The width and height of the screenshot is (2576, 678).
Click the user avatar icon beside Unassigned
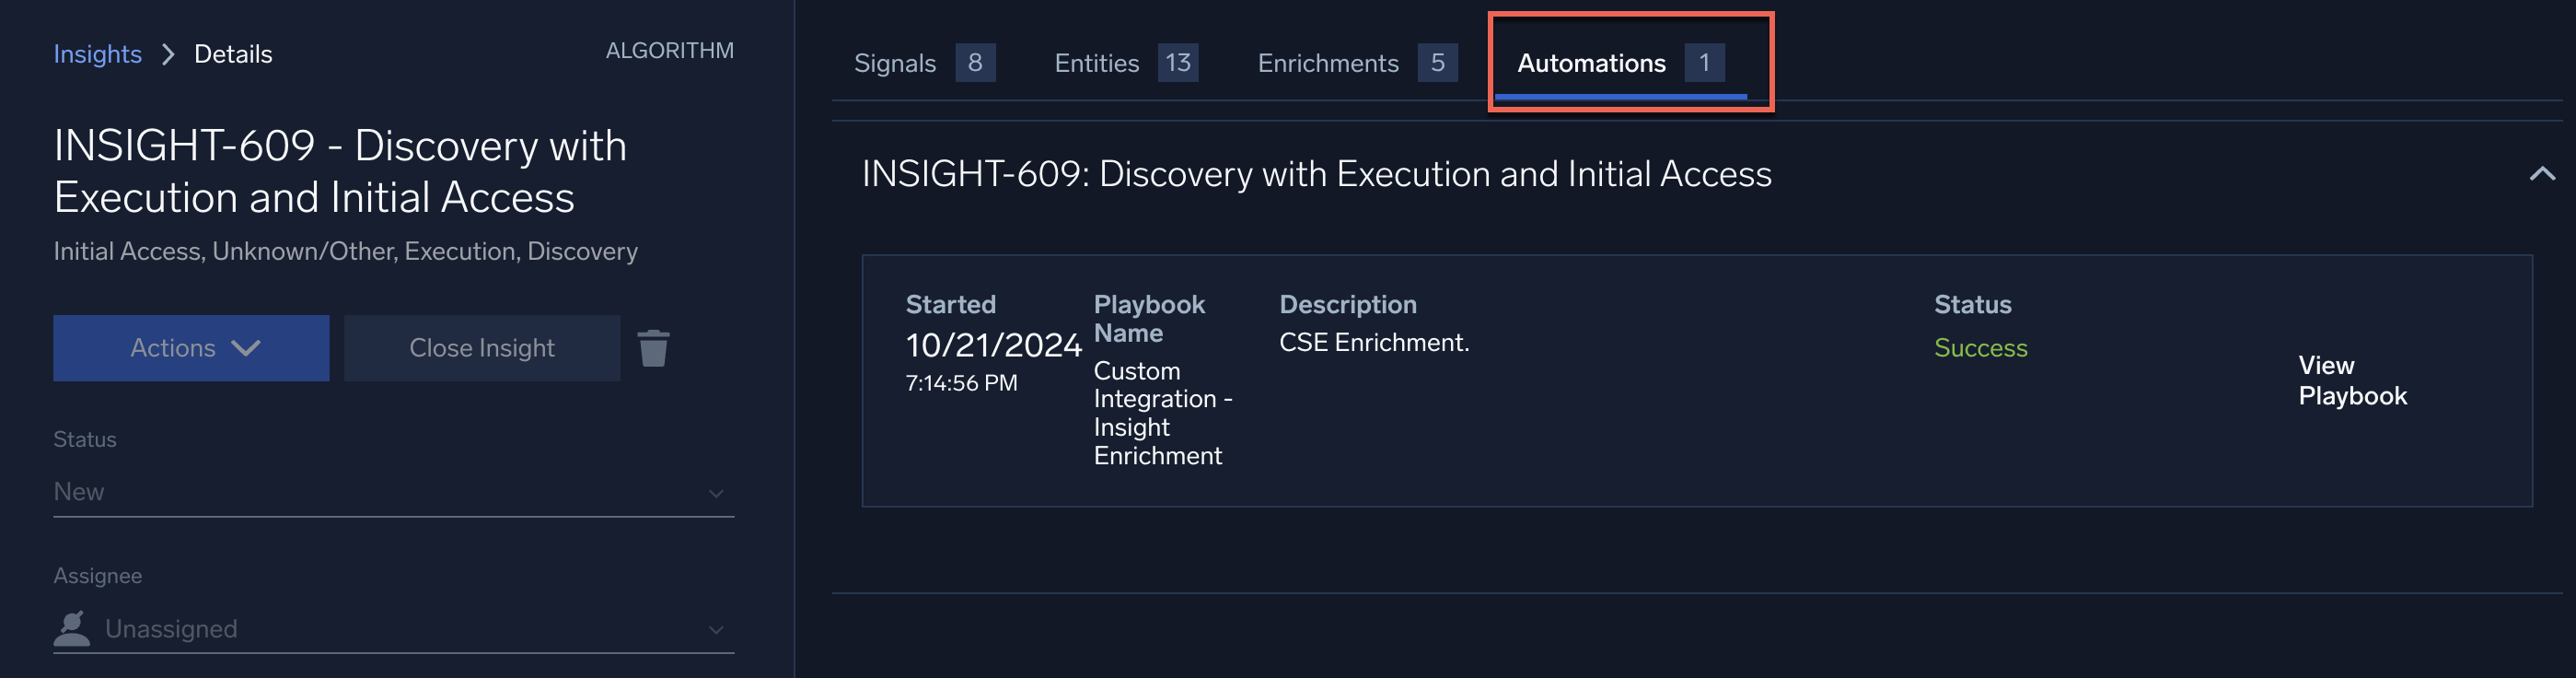[x=72, y=628]
